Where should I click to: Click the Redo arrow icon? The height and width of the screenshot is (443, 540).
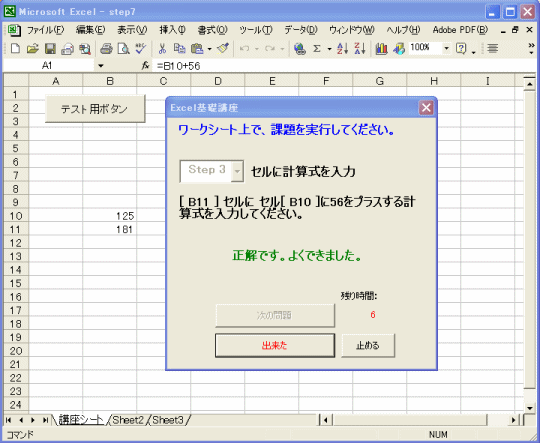pyautogui.click(x=270, y=49)
